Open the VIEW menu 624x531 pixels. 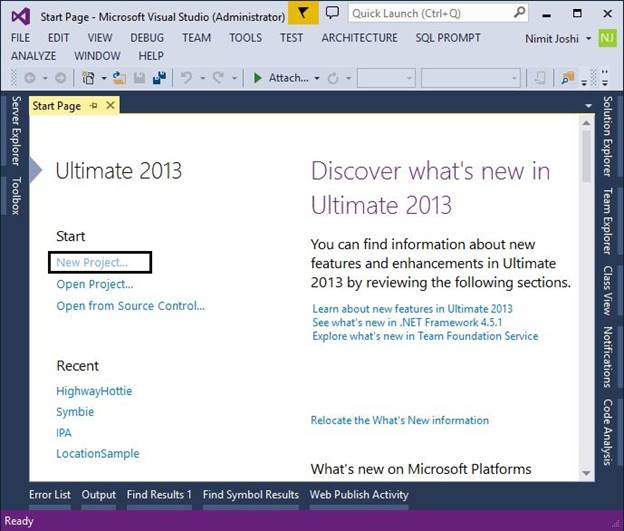tap(100, 38)
